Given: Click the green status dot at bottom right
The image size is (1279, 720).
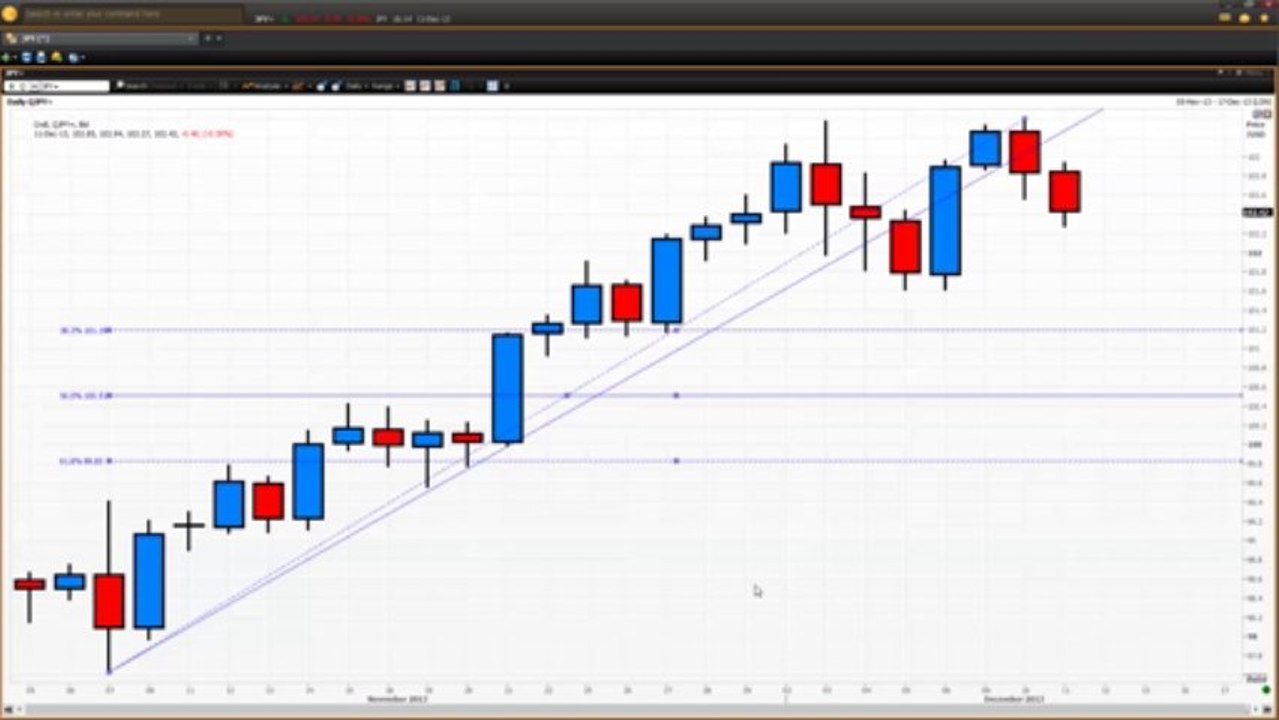Looking at the screenshot, I should point(1266,690).
